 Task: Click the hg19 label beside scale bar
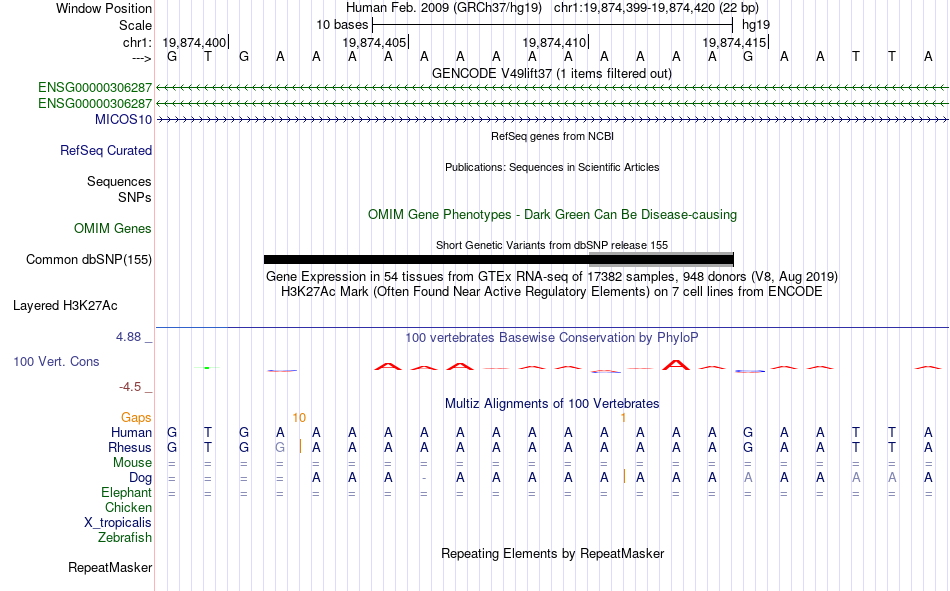(x=756, y=25)
